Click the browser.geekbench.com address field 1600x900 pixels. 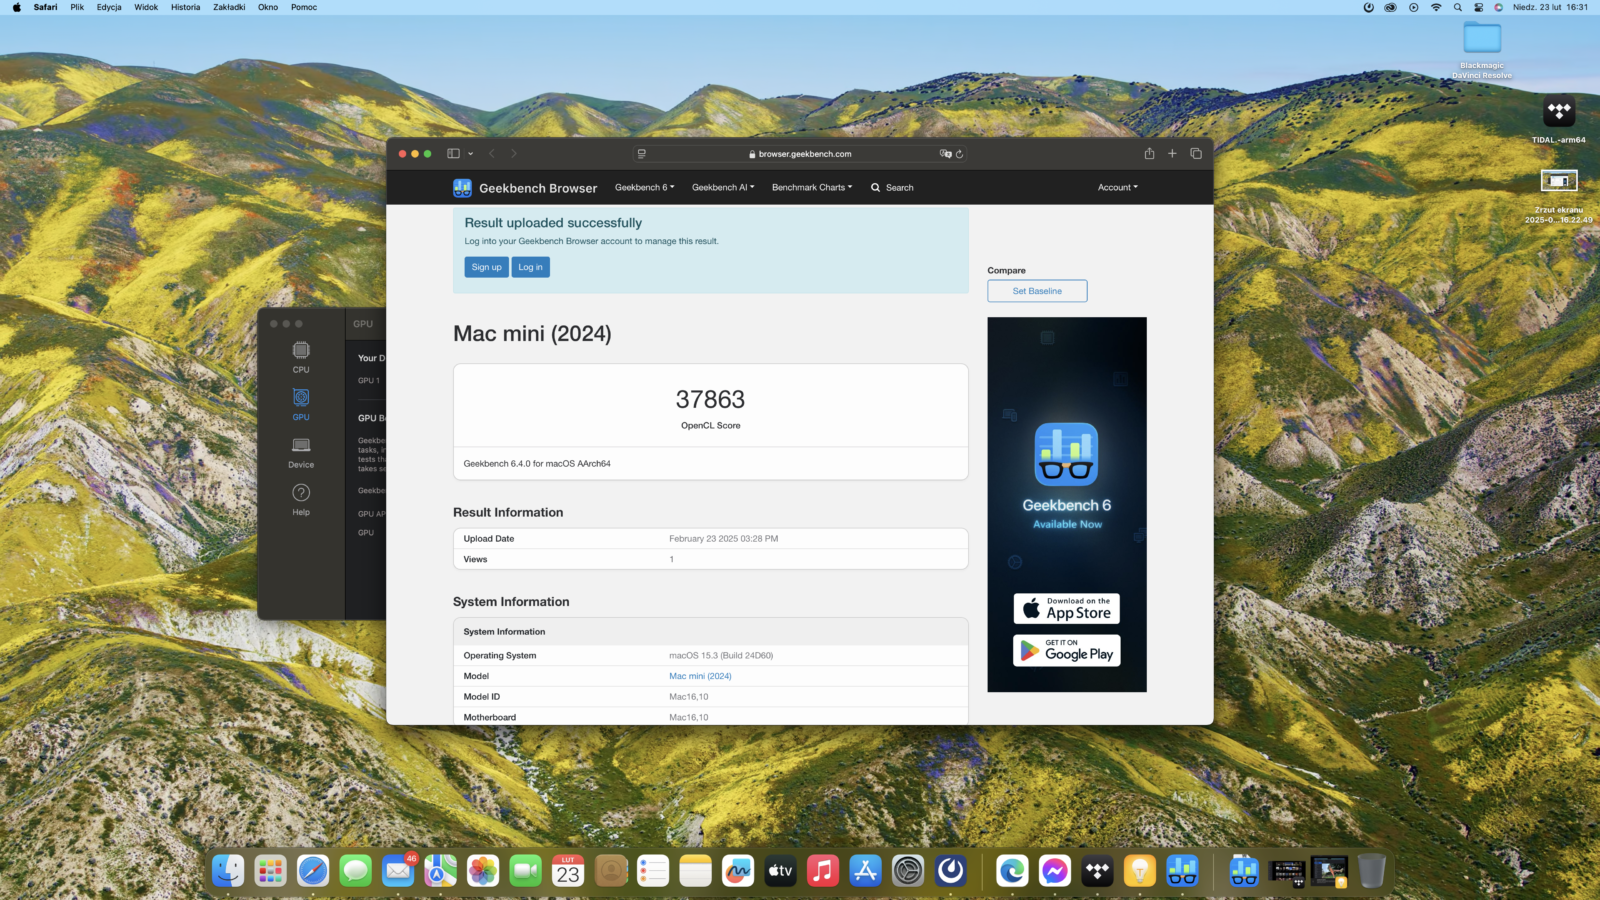click(x=800, y=154)
